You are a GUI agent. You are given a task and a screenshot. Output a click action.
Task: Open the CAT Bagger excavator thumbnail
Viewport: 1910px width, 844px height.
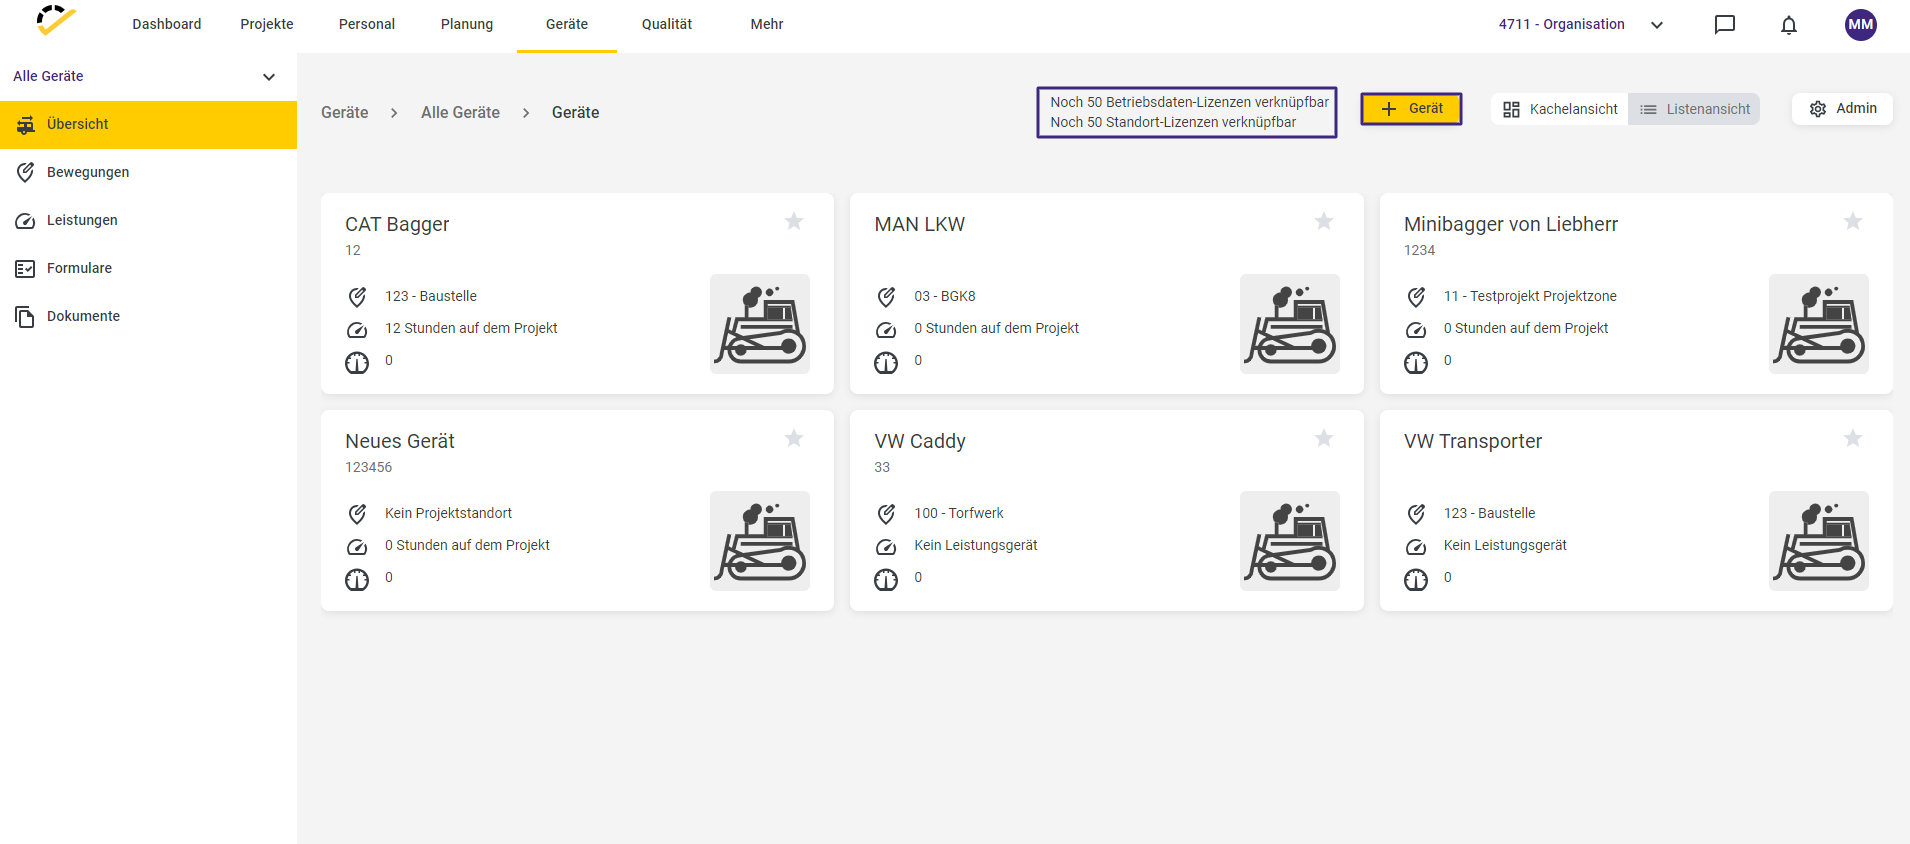coord(760,324)
